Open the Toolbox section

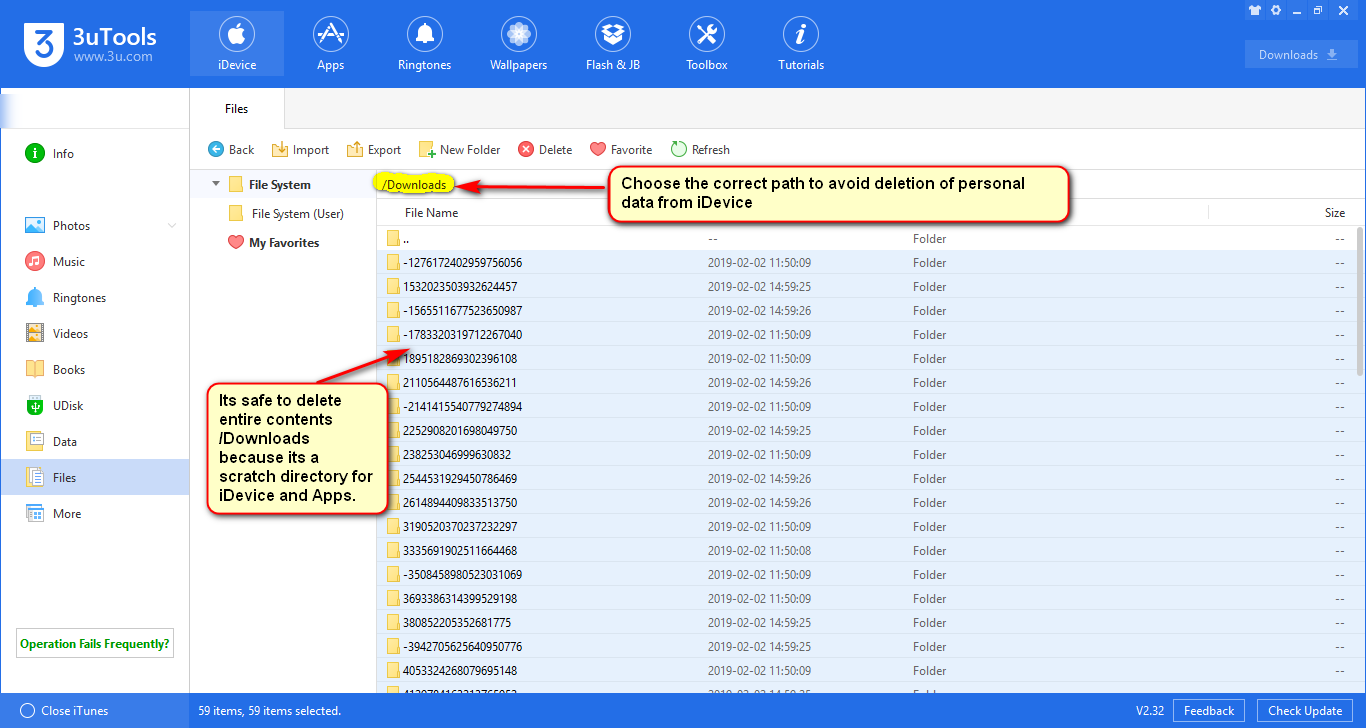point(706,44)
